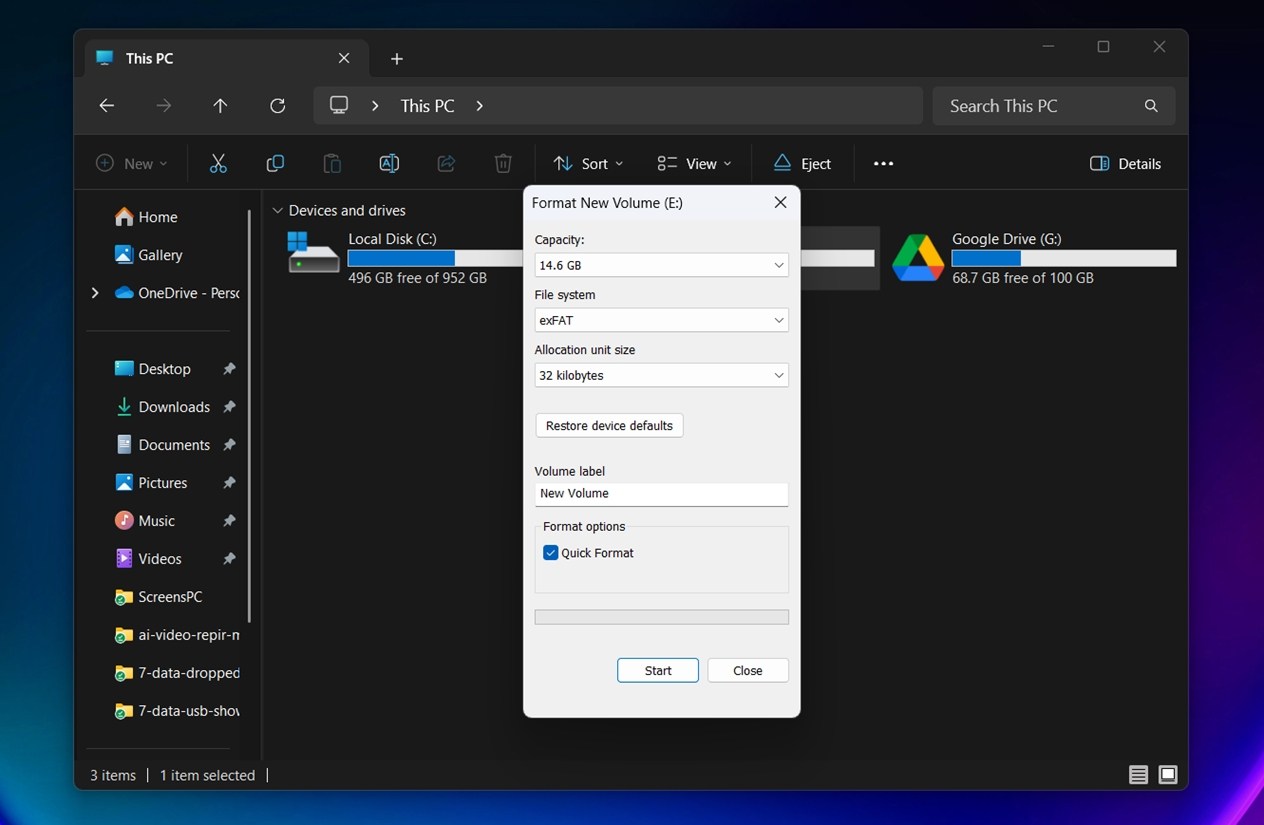Click the Volume label text field
The image size is (1264, 825).
[x=661, y=494]
